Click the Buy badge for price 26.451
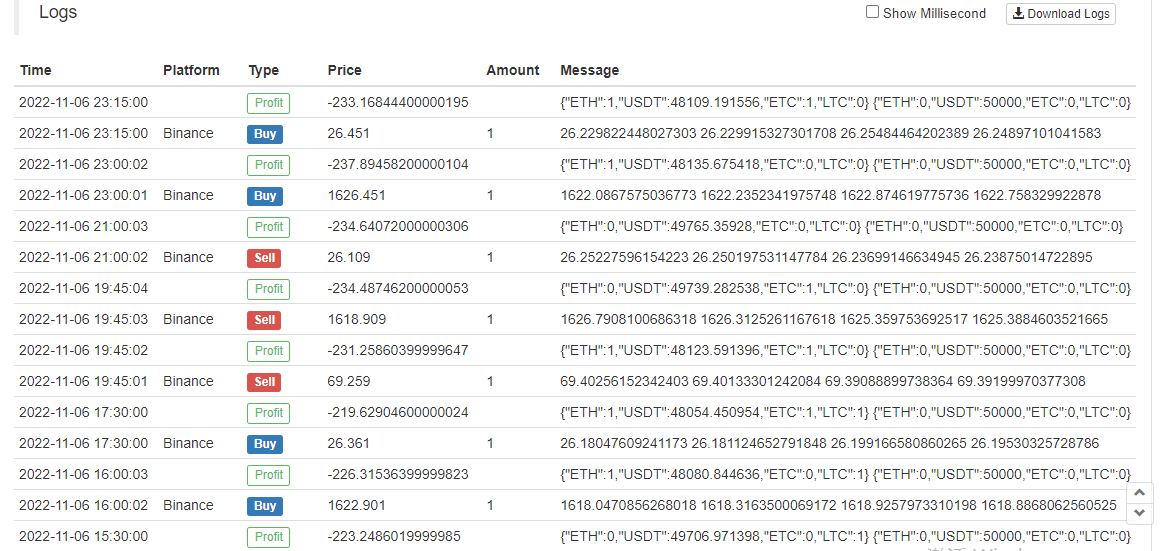This screenshot has height=551, width=1161. [x=265, y=134]
